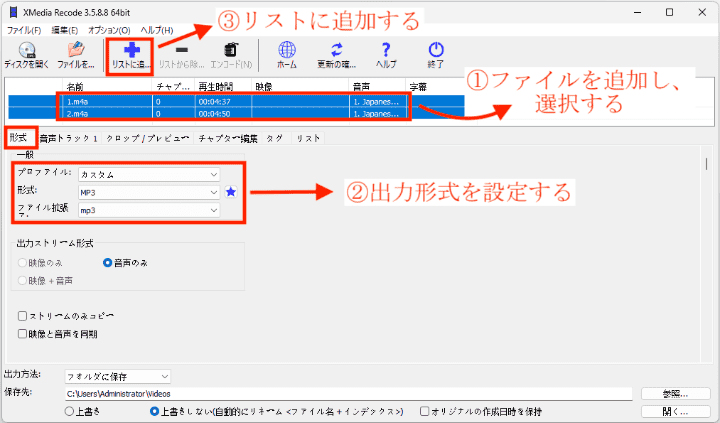Click the XMedia Recode title bar icon
Viewport: 720px width, 423px height.
(x=13, y=12)
